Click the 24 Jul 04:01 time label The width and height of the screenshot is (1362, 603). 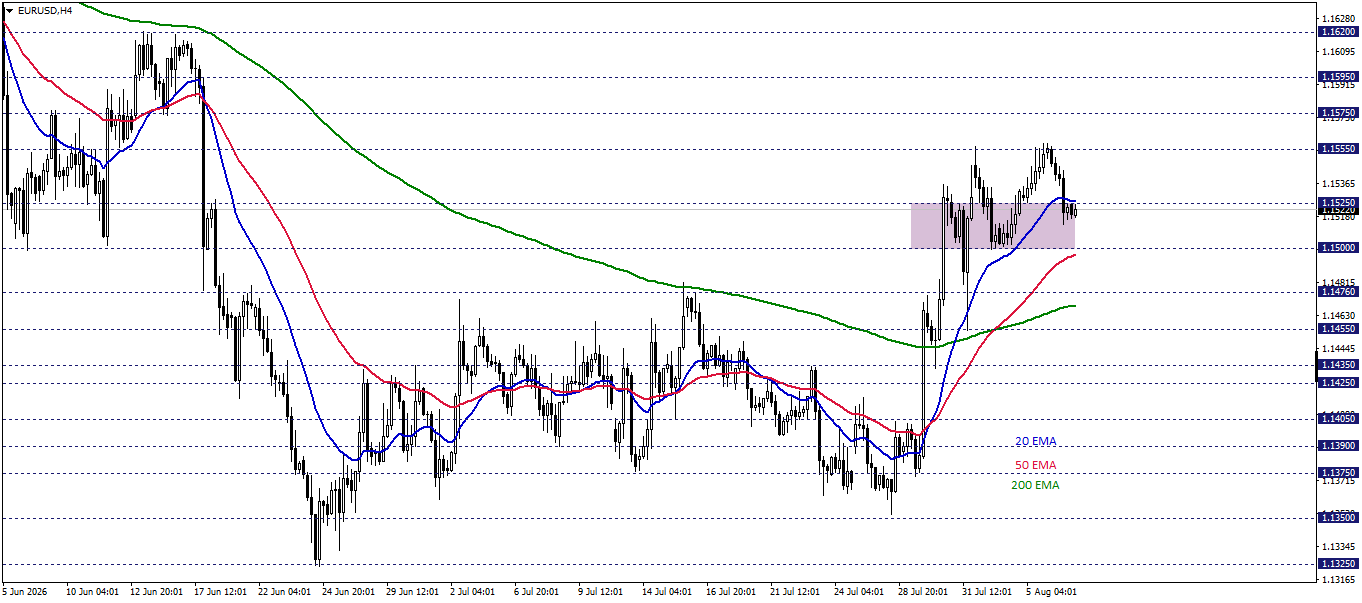point(859,592)
